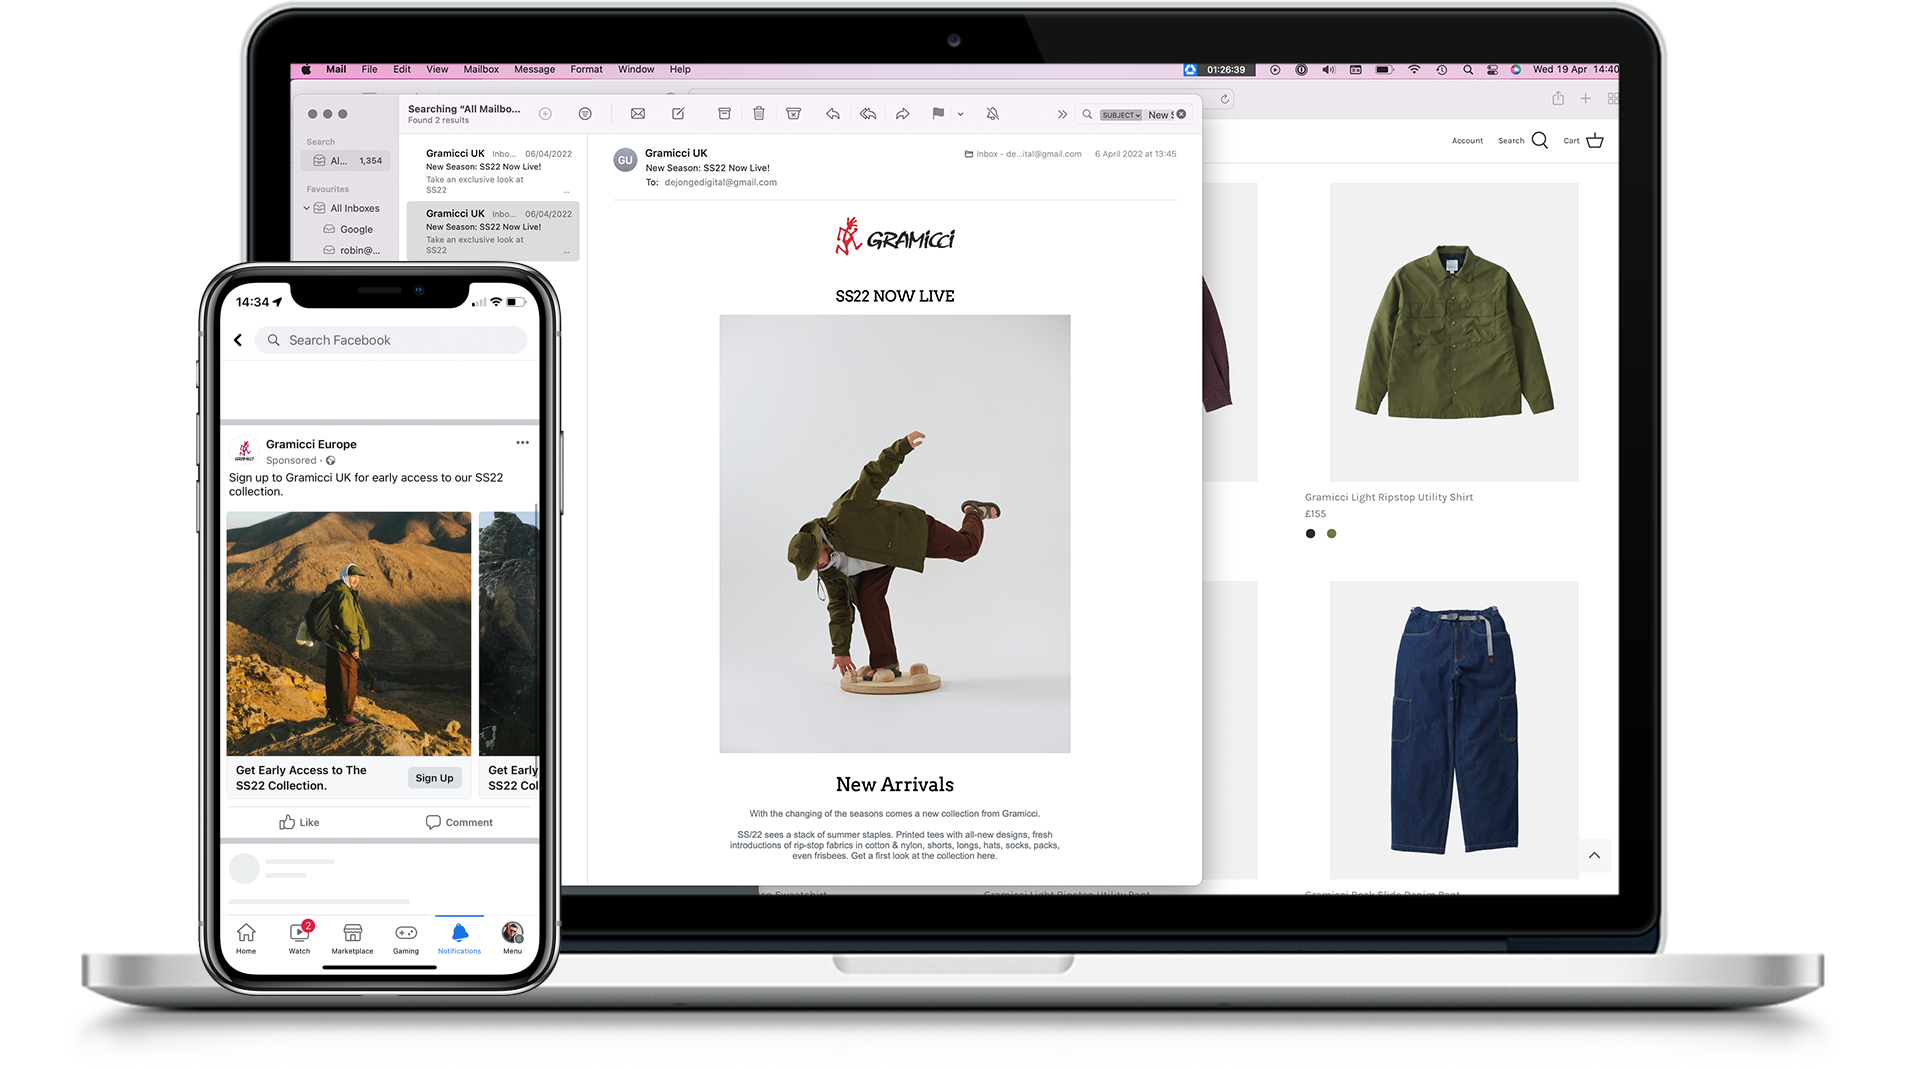
Task: Compose a new message in Mail
Action: coord(678,114)
